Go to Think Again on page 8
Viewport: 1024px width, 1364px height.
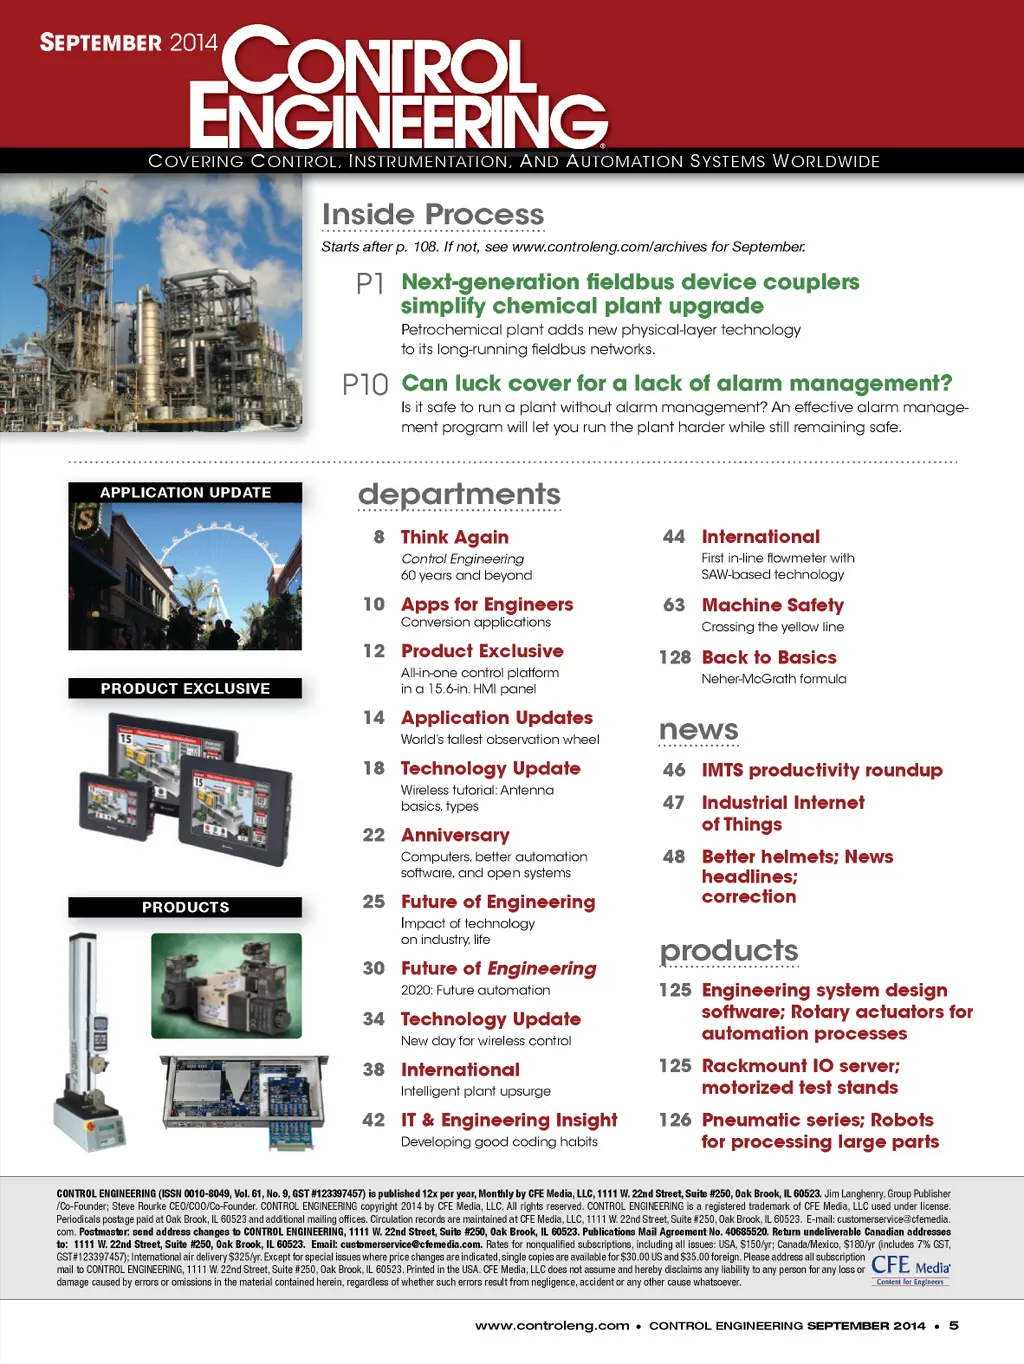[x=454, y=538]
